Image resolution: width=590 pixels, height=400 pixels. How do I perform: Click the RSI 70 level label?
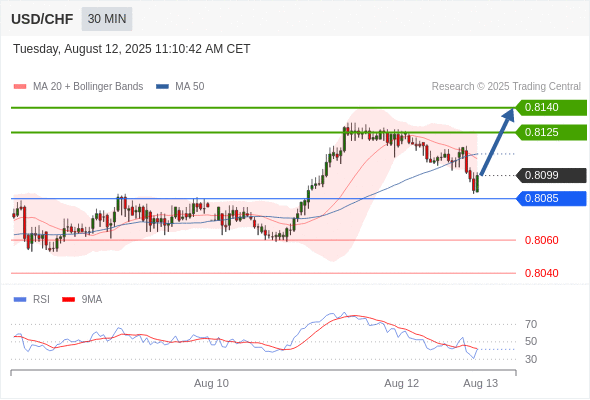click(531, 324)
